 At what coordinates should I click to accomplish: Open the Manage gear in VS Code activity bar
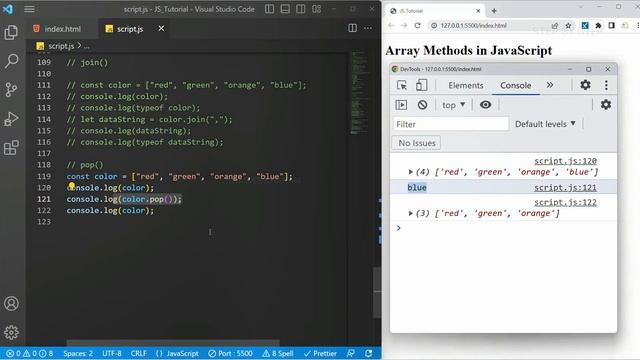point(11,332)
